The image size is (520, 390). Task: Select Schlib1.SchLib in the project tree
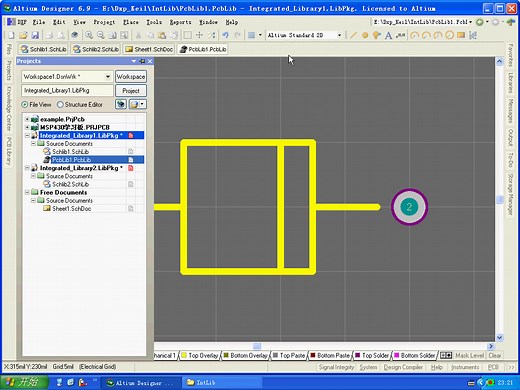(x=70, y=152)
